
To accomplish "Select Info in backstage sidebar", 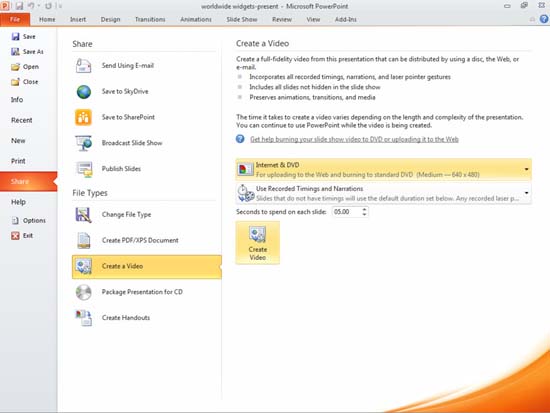I will 17,100.
